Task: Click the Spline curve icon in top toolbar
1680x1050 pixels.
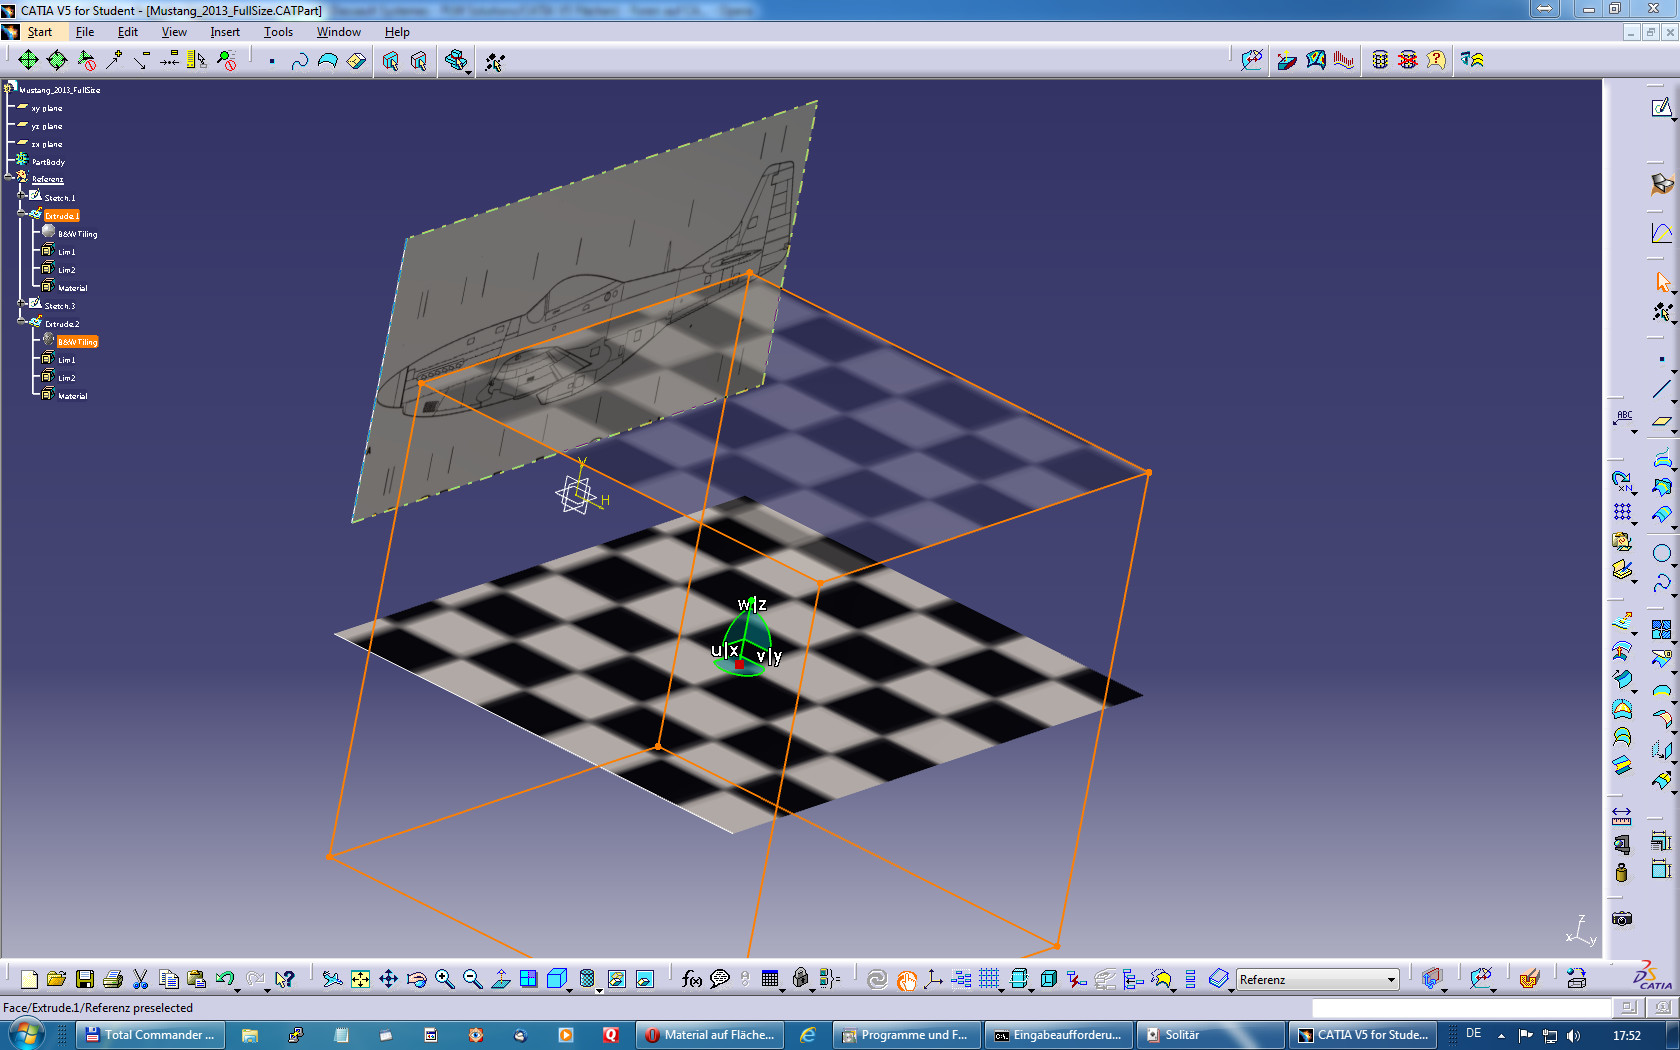Action: 299,61
